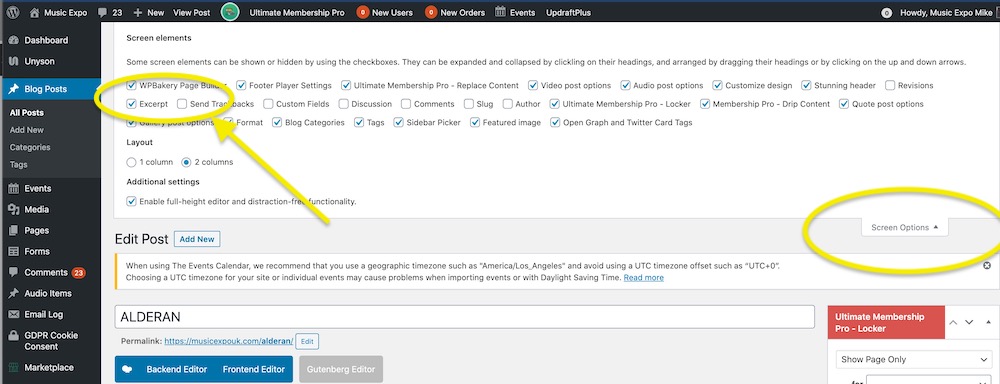1000x384 pixels.
Task: Uncheck the Excerpt checkbox
Action: tap(131, 104)
